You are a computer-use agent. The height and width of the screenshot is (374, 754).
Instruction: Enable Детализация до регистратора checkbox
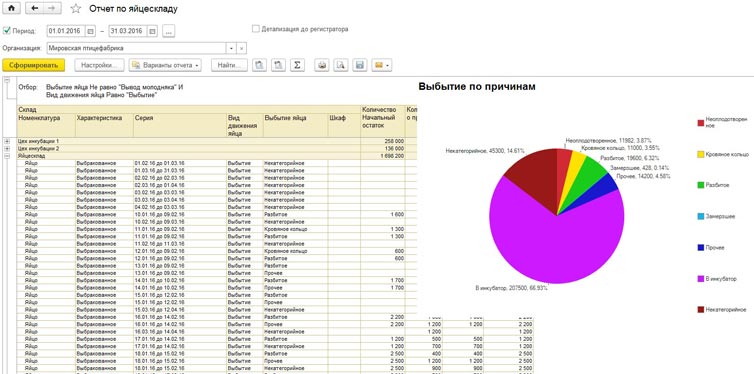tap(256, 29)
